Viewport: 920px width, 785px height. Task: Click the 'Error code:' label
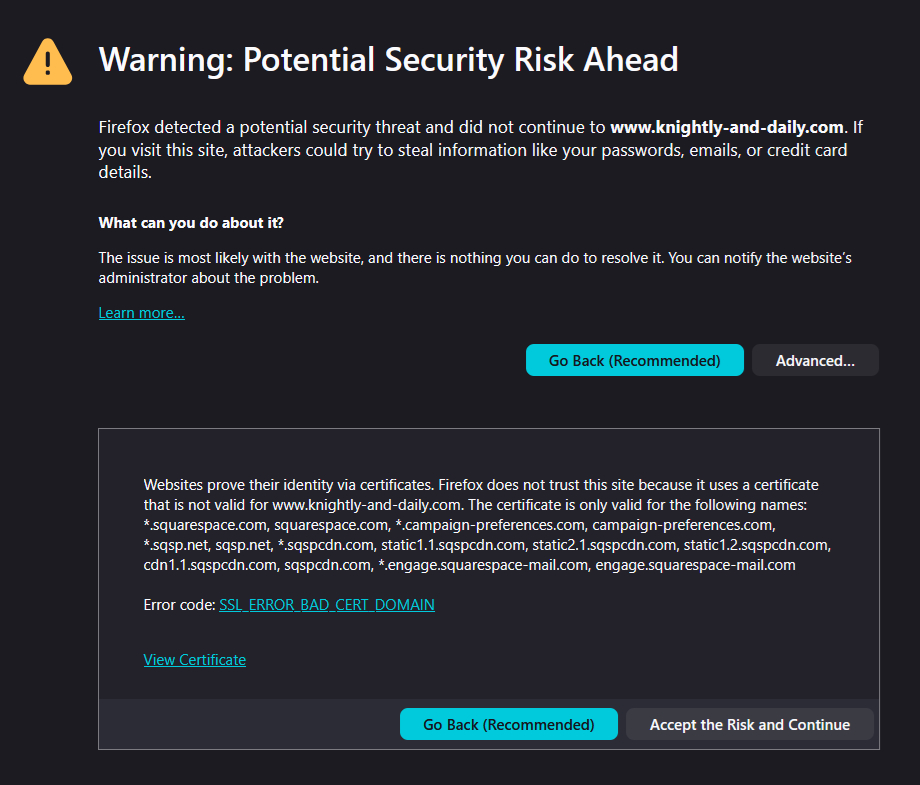[179, 605]
